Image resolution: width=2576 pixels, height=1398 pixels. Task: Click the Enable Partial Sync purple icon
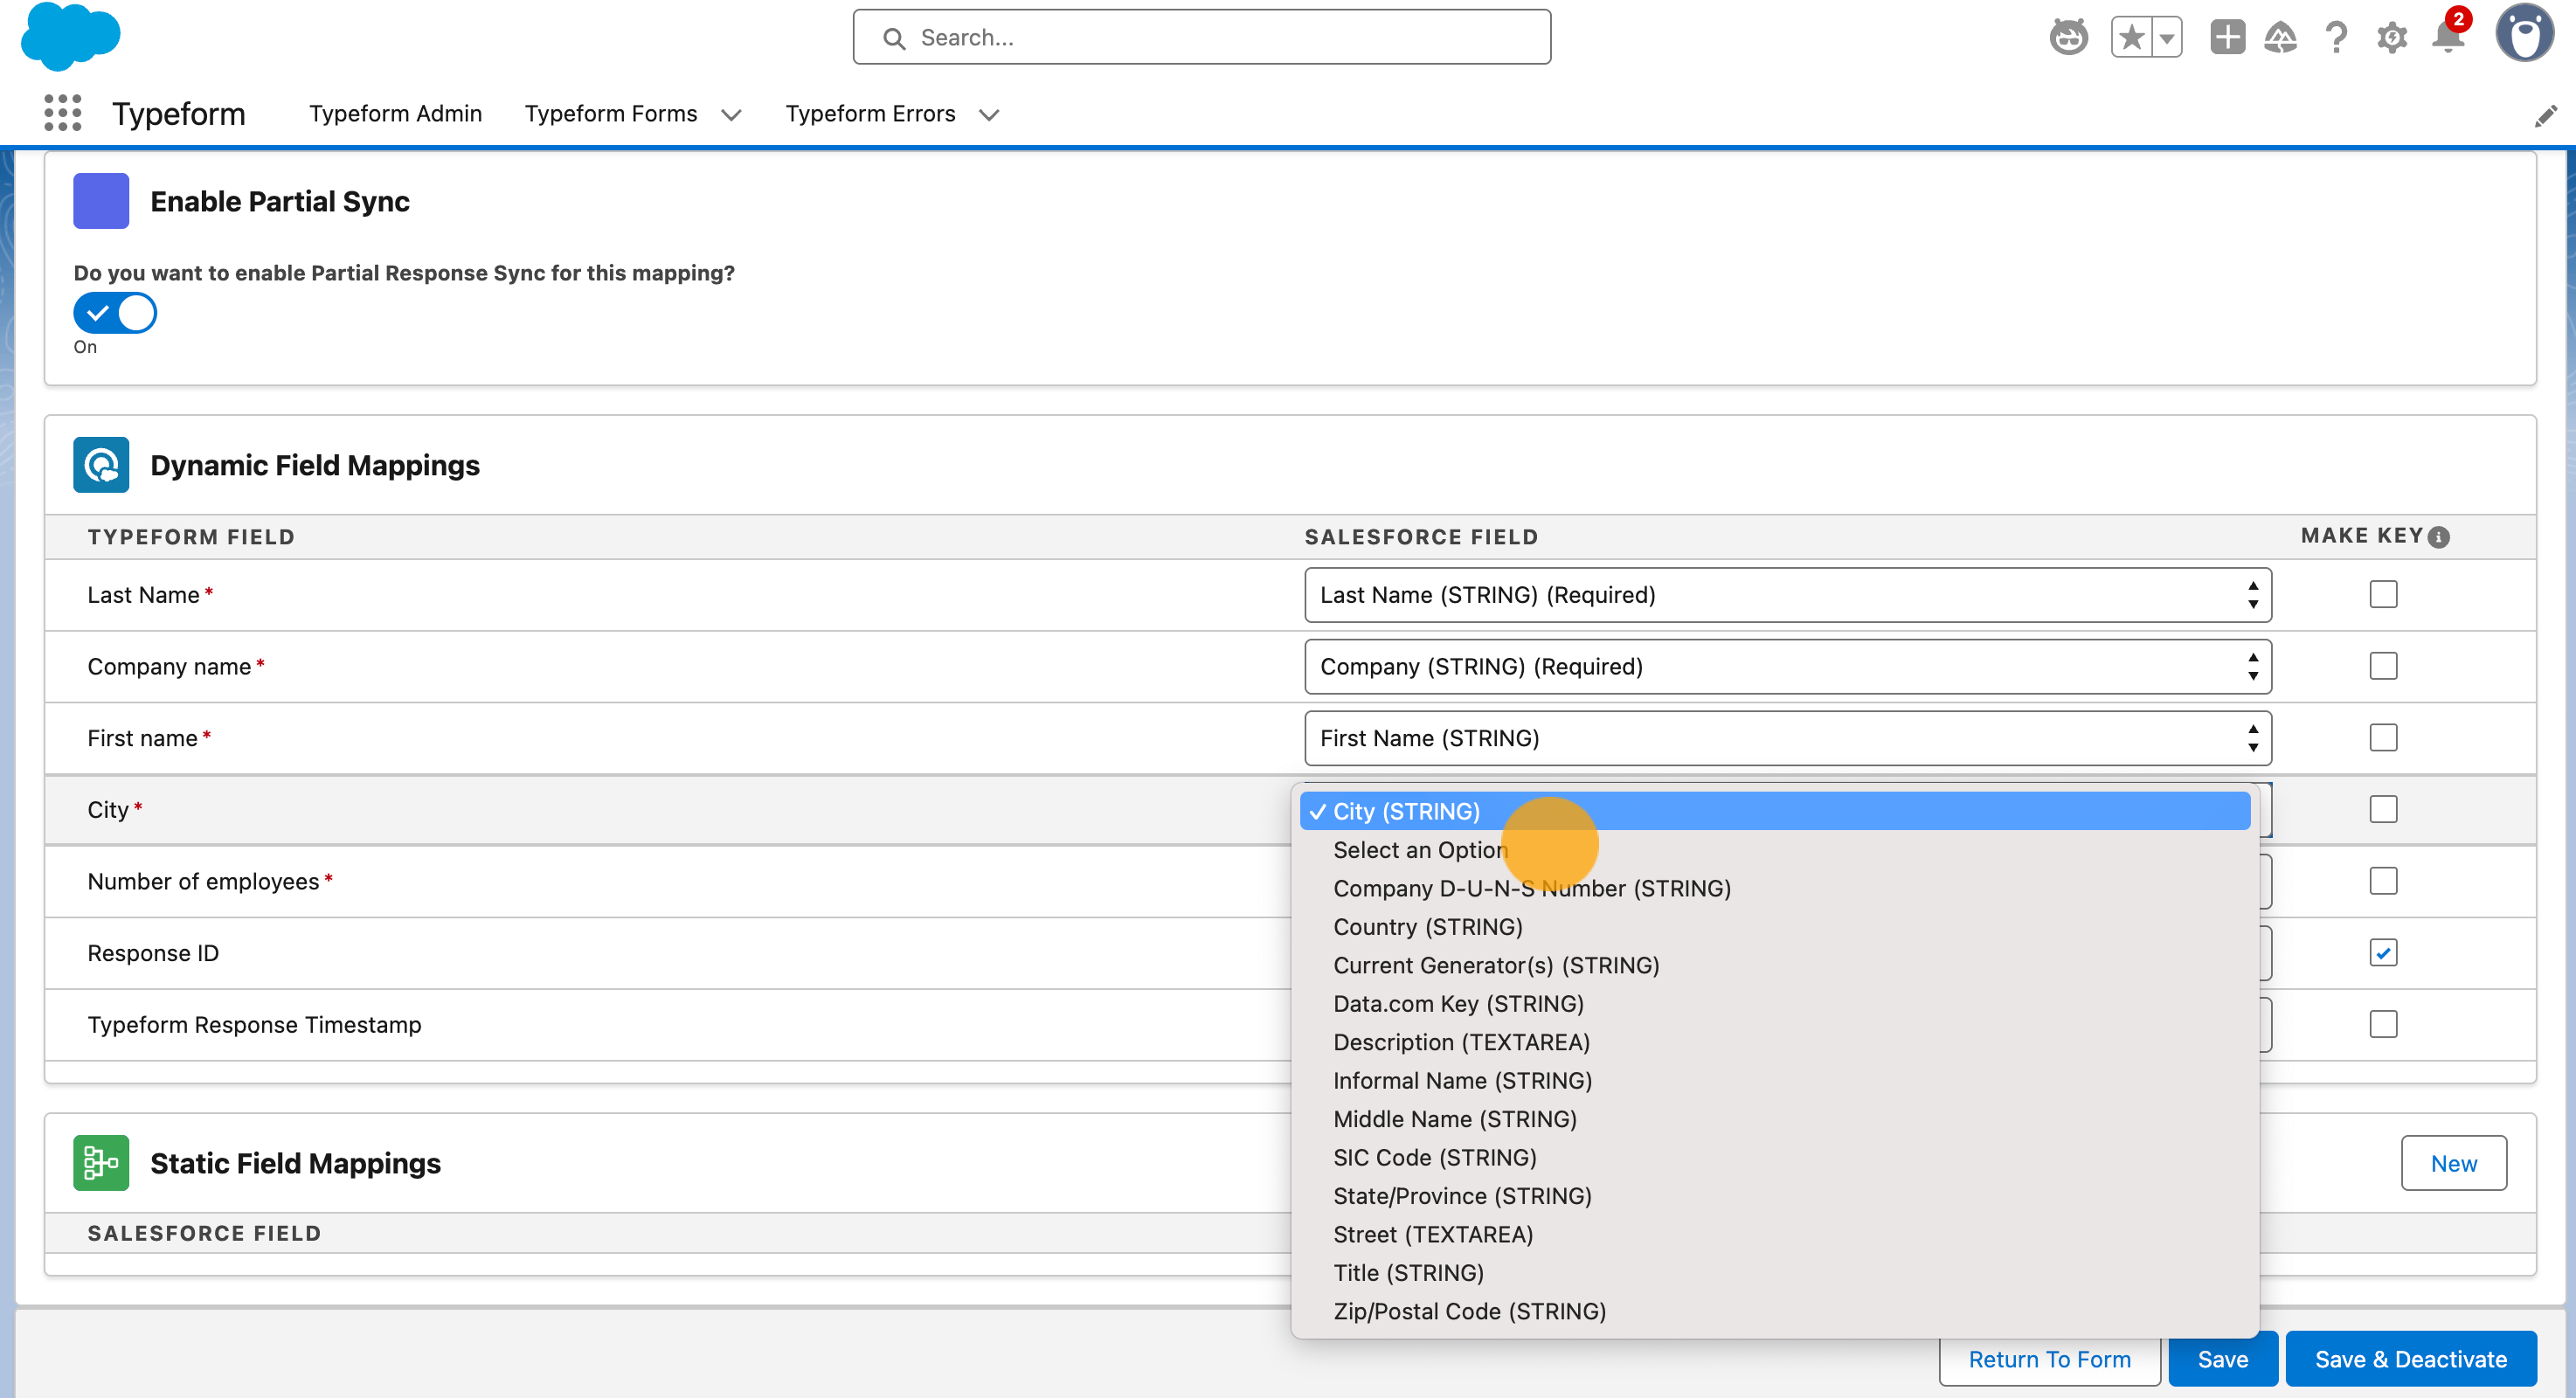pyautogui.click(x=101, y=201)
